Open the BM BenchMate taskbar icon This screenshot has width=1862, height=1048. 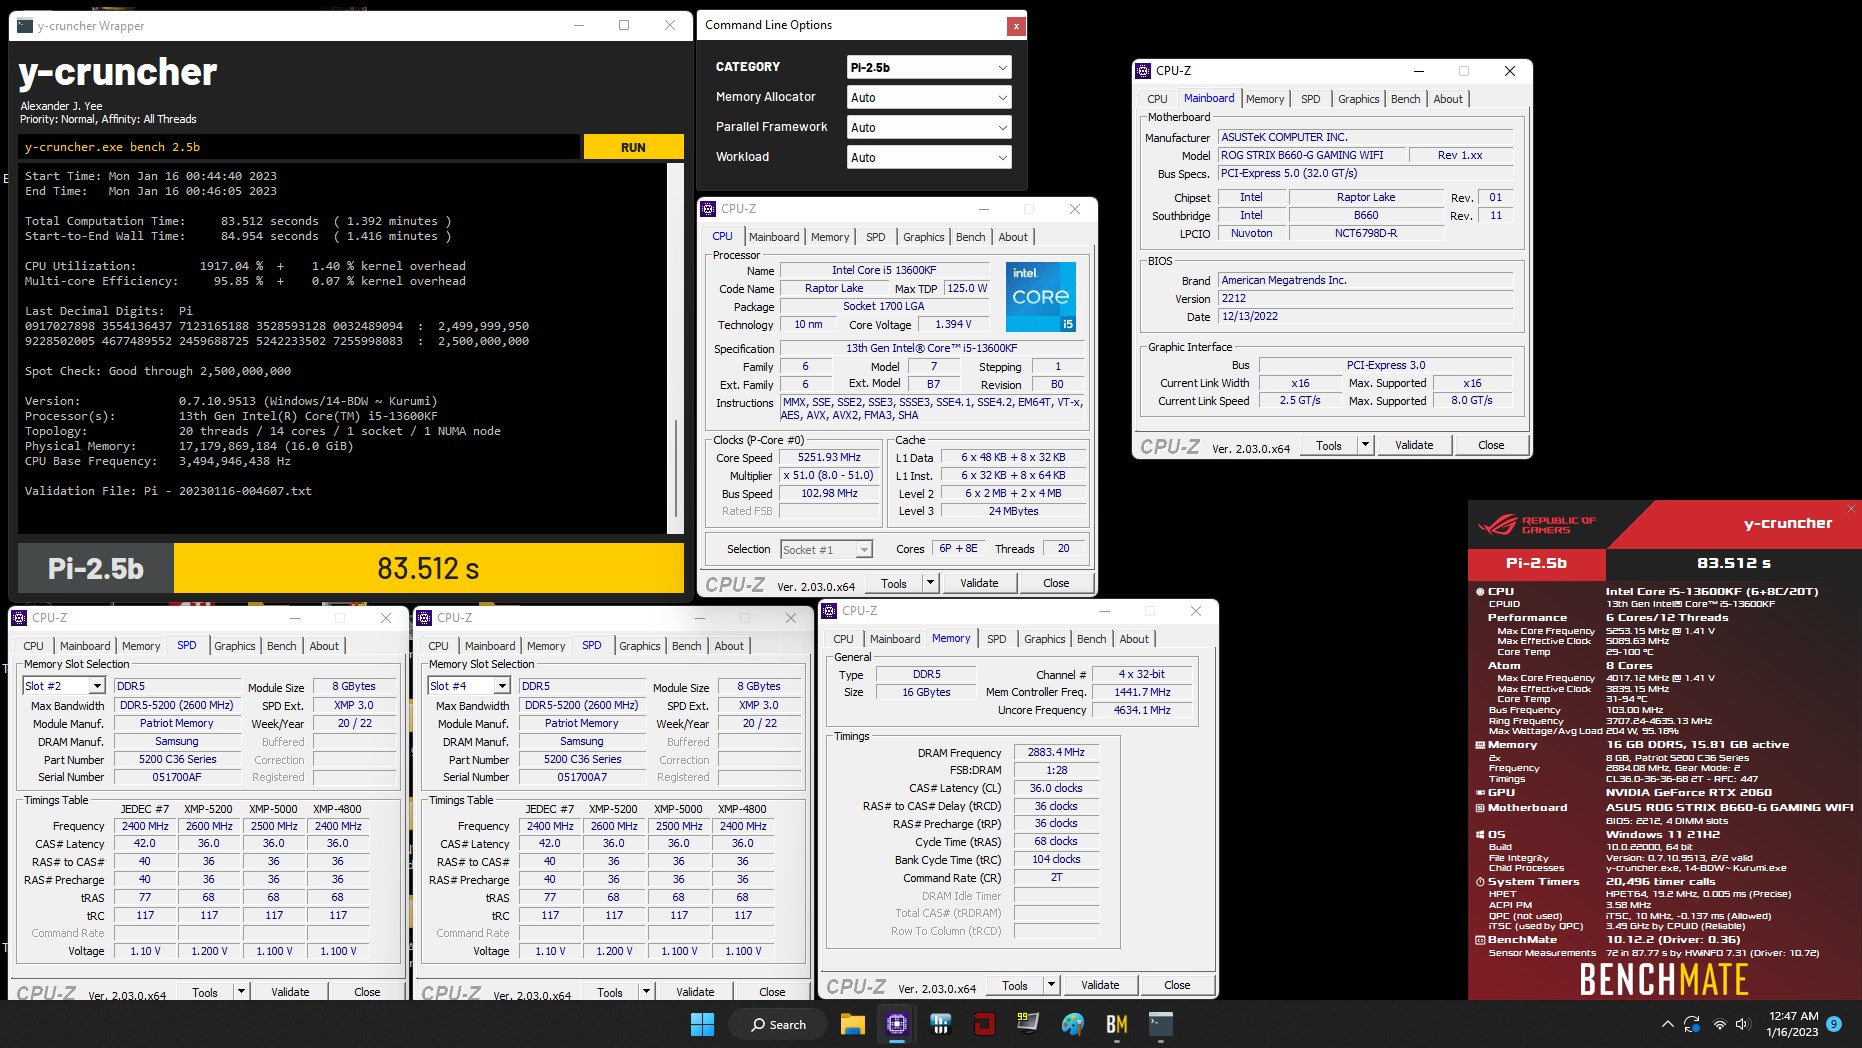click(1116, 1024)
